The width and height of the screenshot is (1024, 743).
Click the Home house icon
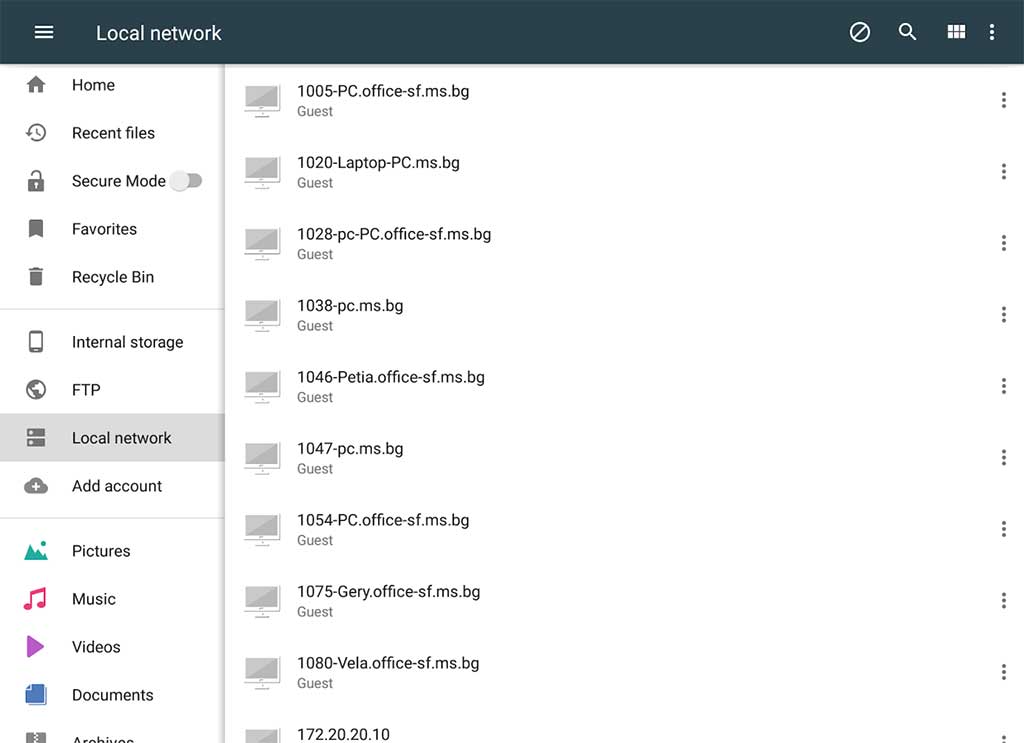click(36, 84)
